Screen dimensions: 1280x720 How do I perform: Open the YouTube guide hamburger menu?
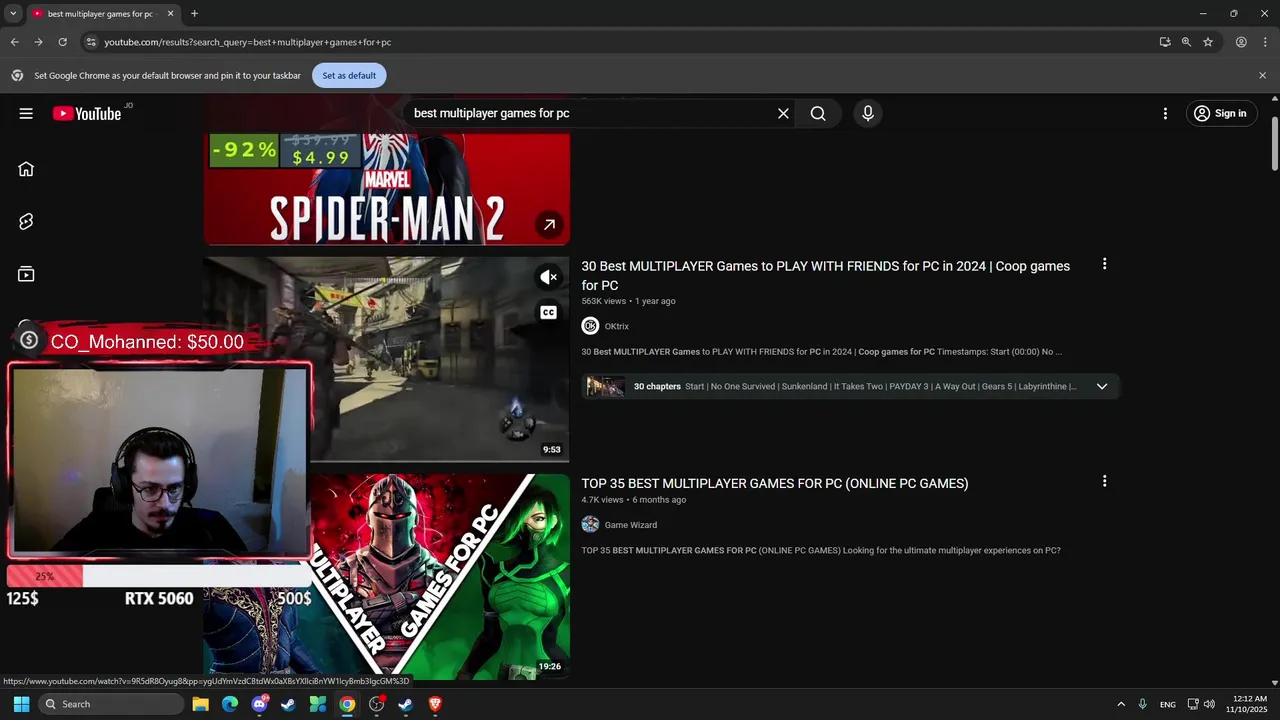(26, 113)
